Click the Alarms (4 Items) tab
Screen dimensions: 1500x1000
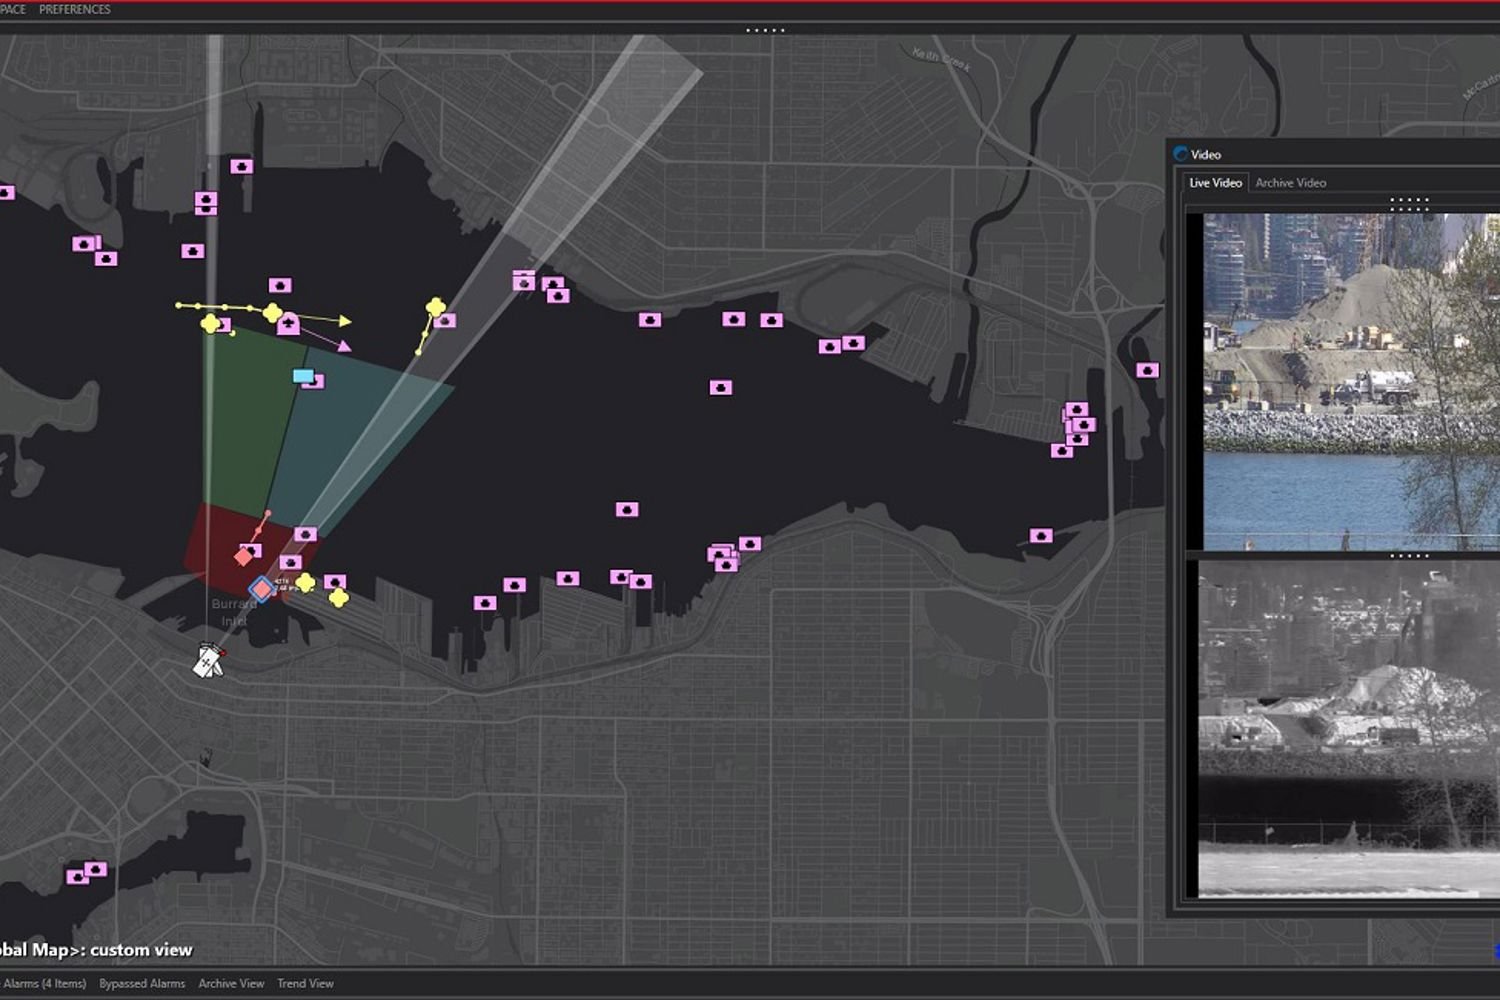(44, 983)
